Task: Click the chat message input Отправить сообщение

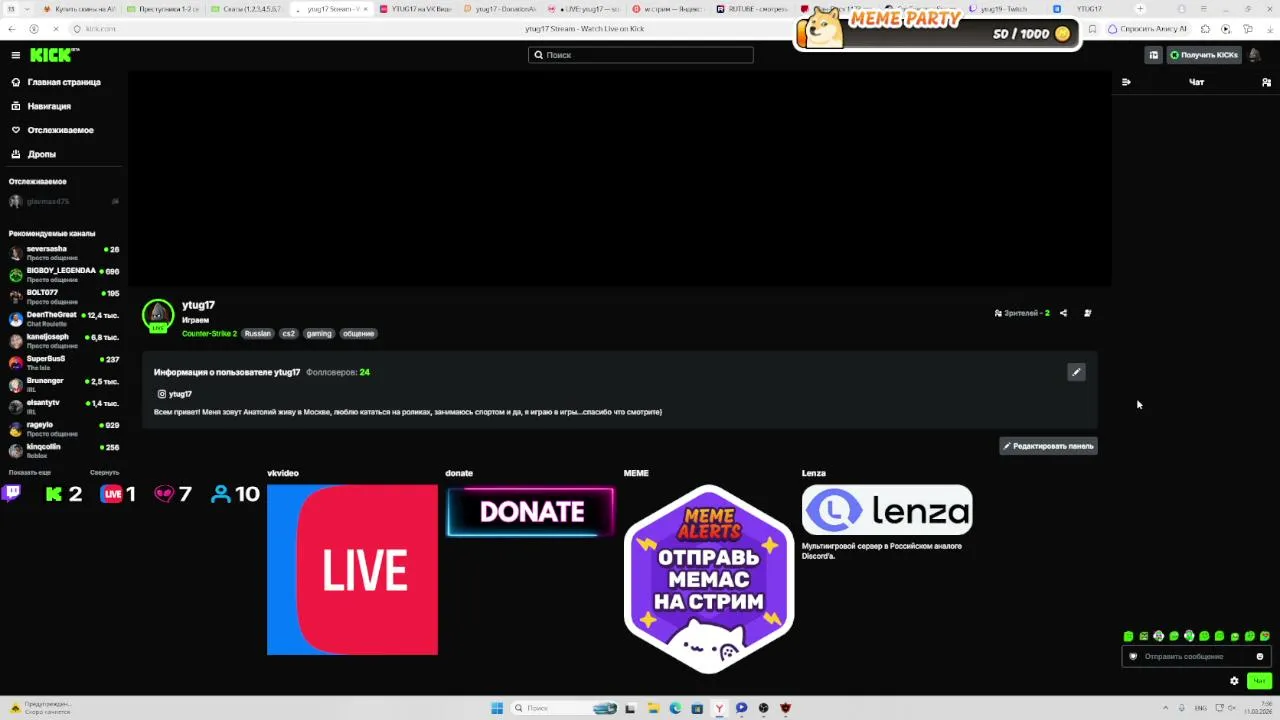Action: pyautogui.click(x=1196, y=657)
